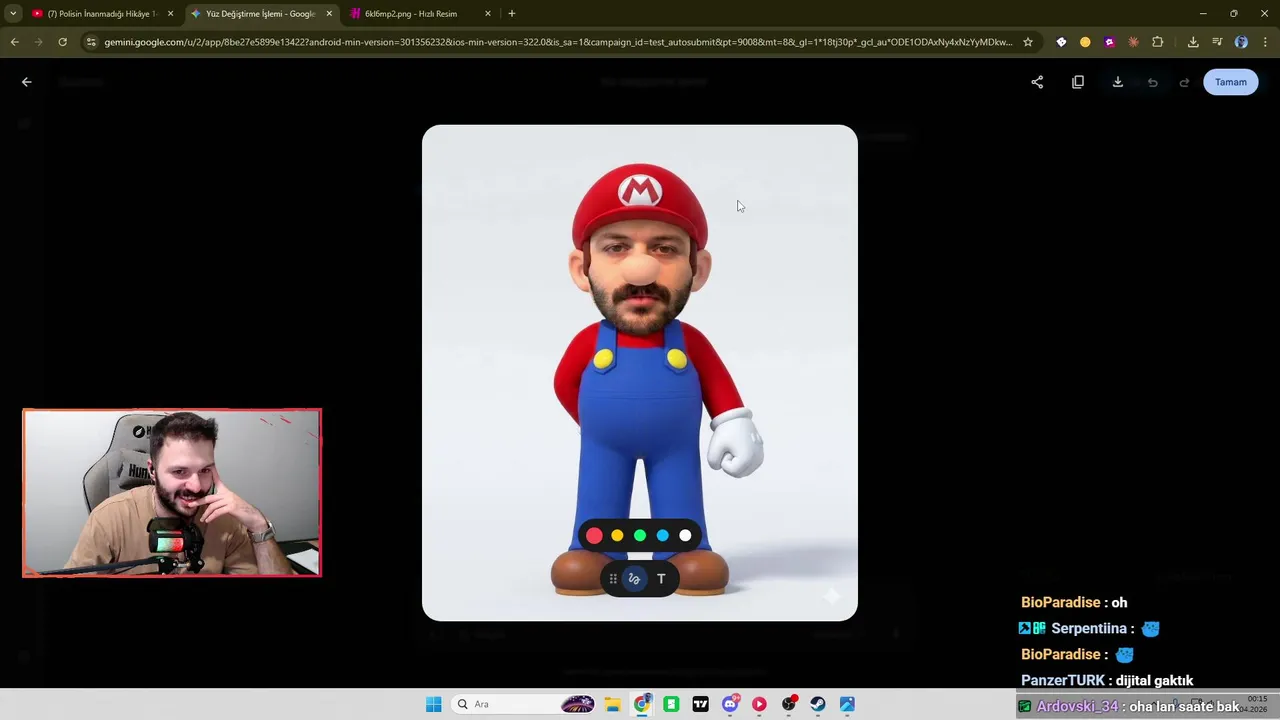This screenshot has width=1280, height=720.
Task: Click the gemini.google.com address bar
Action: coord(558,42)
